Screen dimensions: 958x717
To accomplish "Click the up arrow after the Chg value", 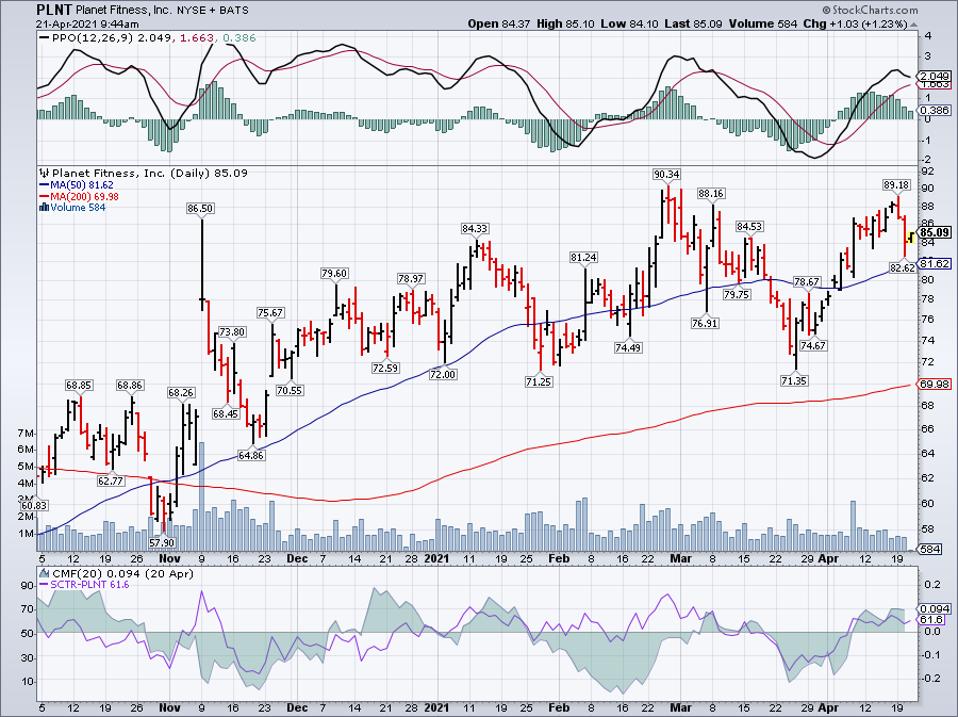I will (913, 24).
